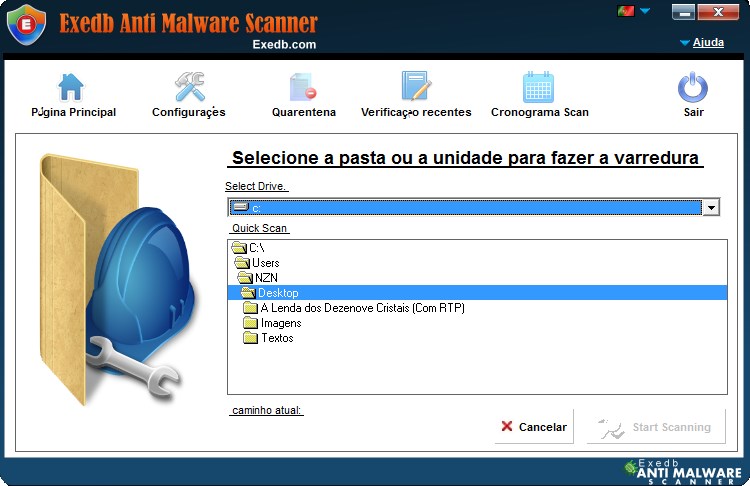Close the Exedb scanner window
The height and width of the screenshot is (486, 750).
click(718, 12)
